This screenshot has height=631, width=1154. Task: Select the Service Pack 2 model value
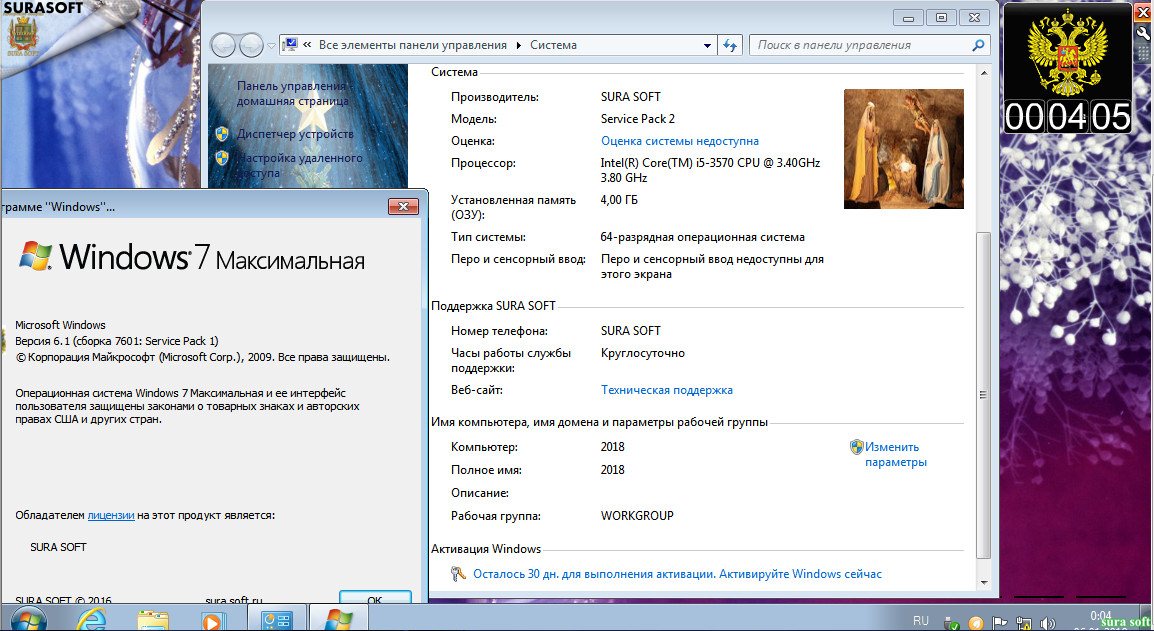click(x=637, y=119)
